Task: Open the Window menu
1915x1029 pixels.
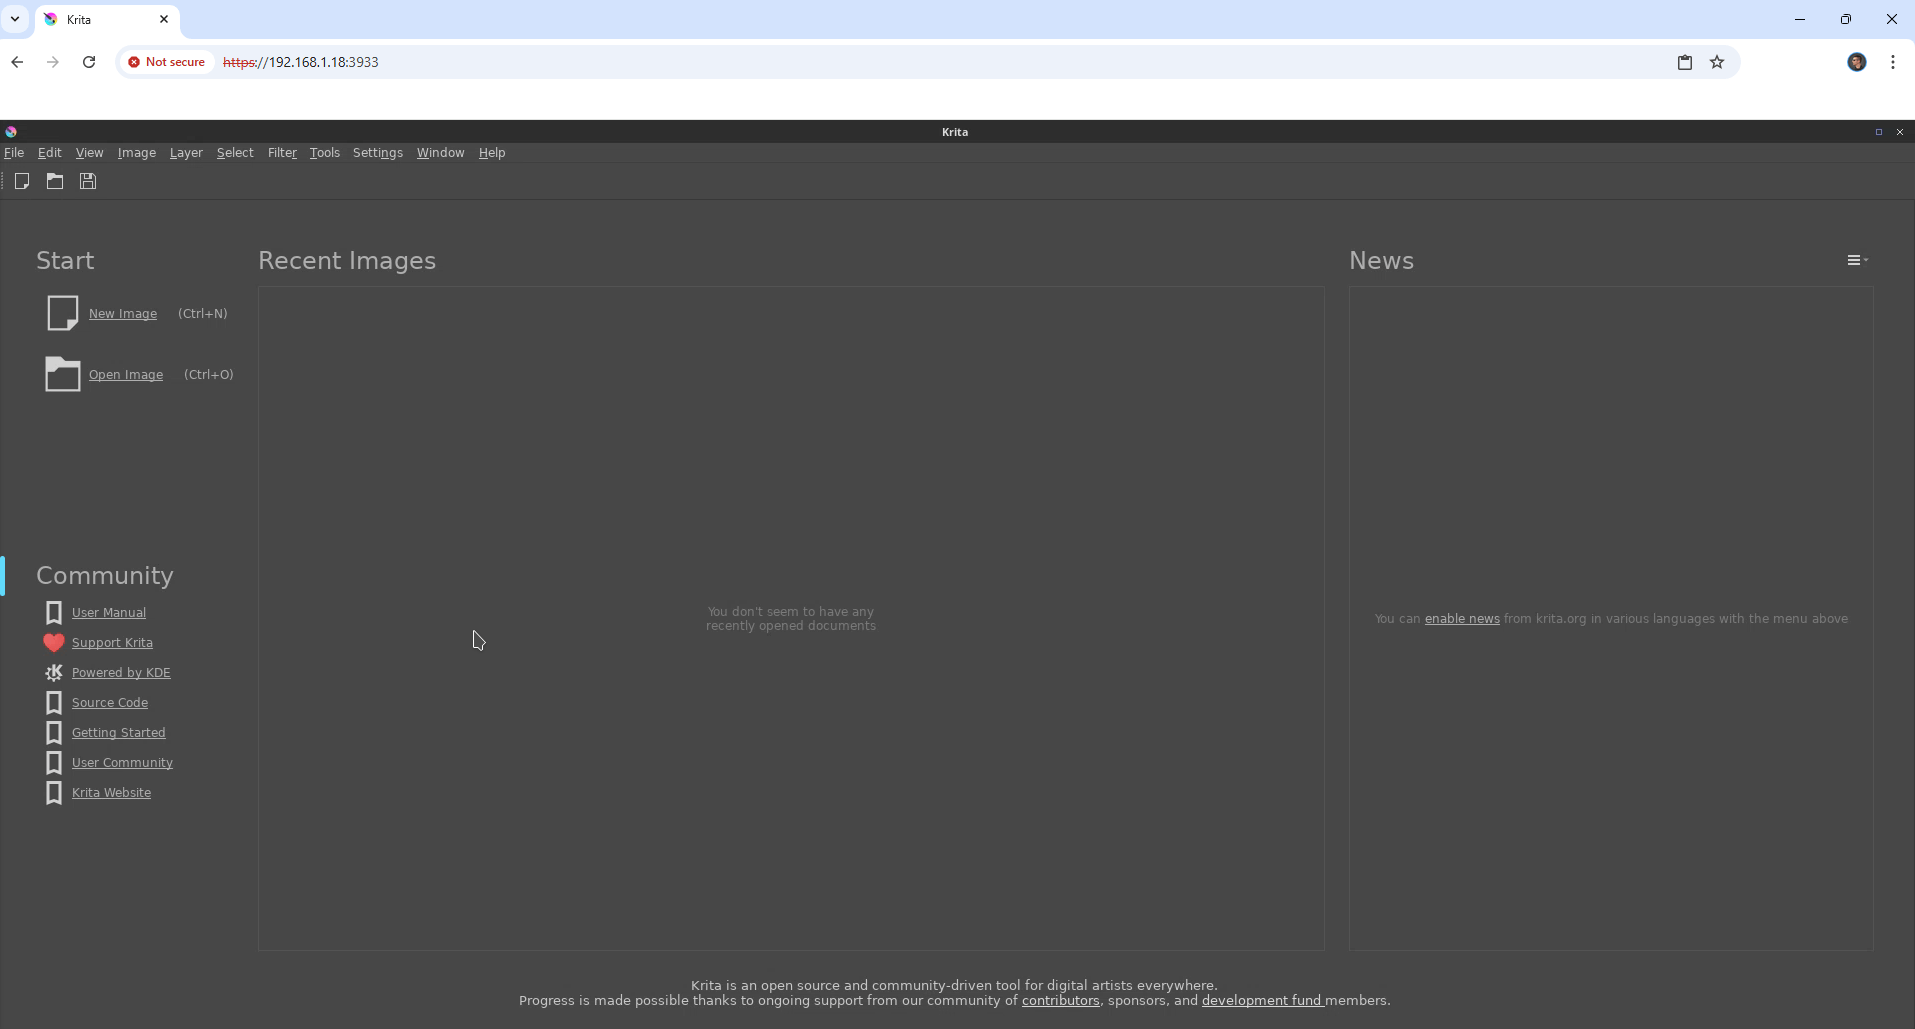Action: pyautogui.click(x=441, y=153)
